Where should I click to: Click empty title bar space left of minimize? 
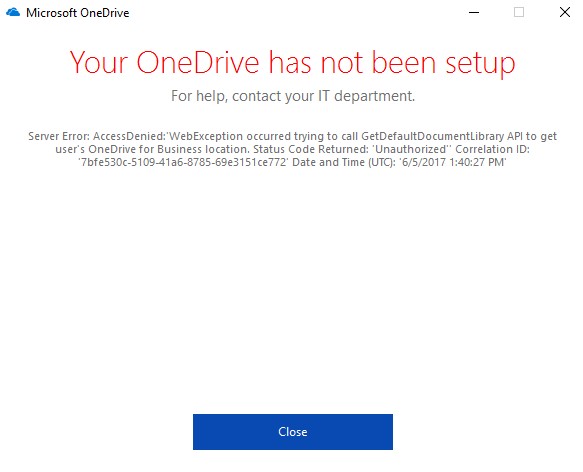point(297,12)
